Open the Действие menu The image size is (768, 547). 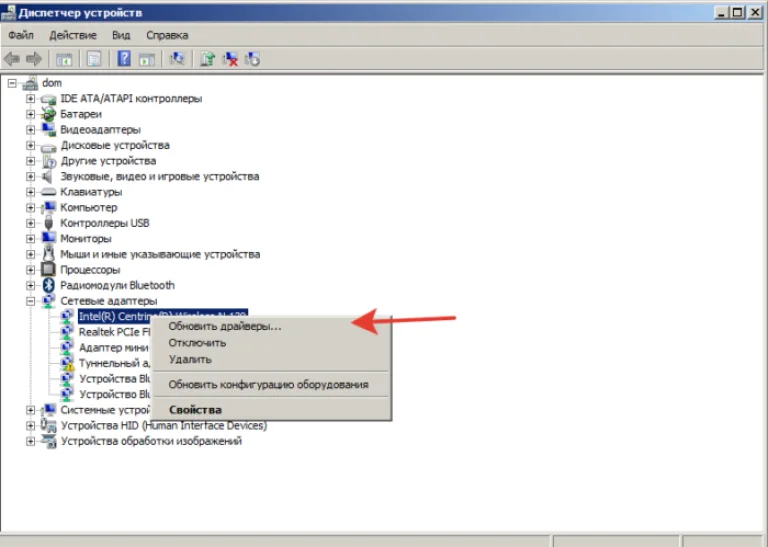(73, 35)
